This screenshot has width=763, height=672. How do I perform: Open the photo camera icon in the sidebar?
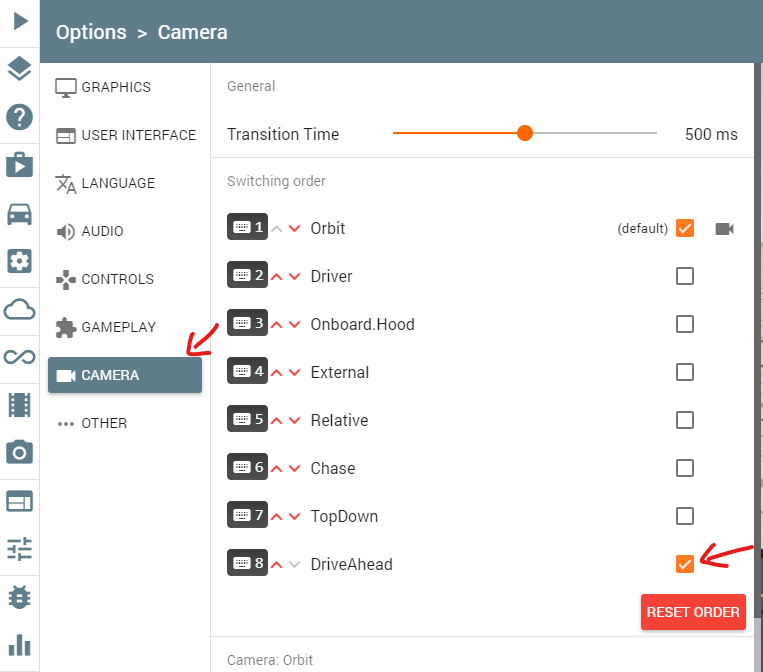tap(20, 453)
